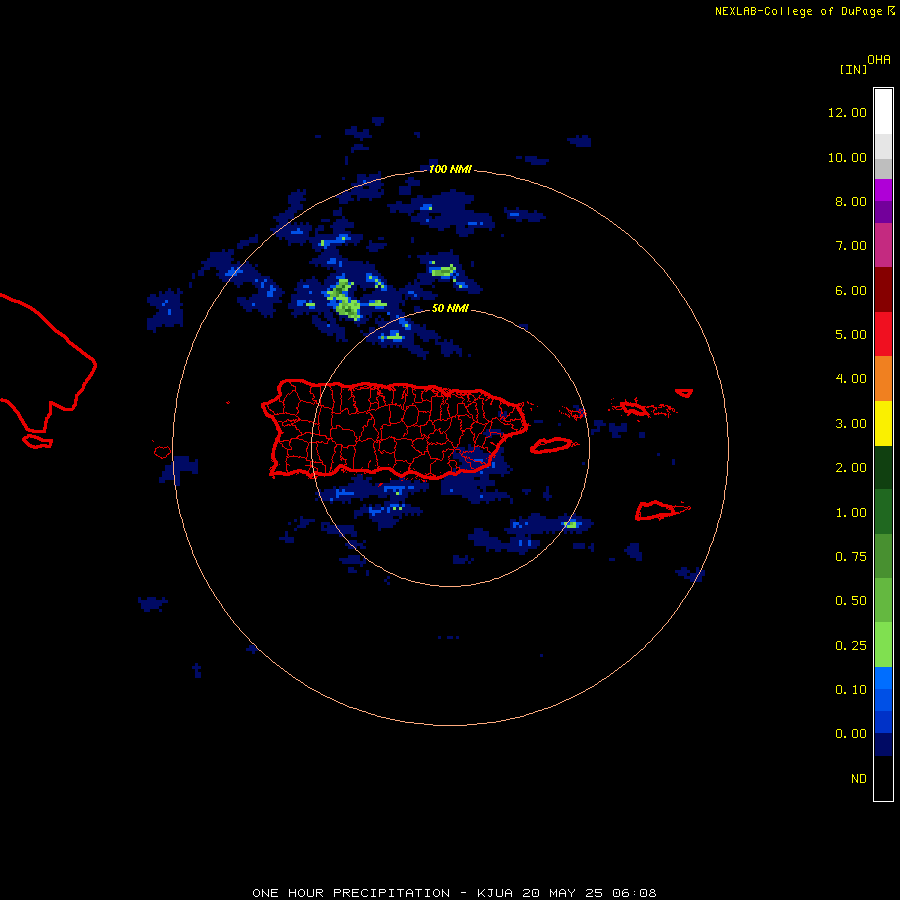900x900 pixels.
Task: Click the ND legend label
Action: pyautogui.click(x=859, y=779)
